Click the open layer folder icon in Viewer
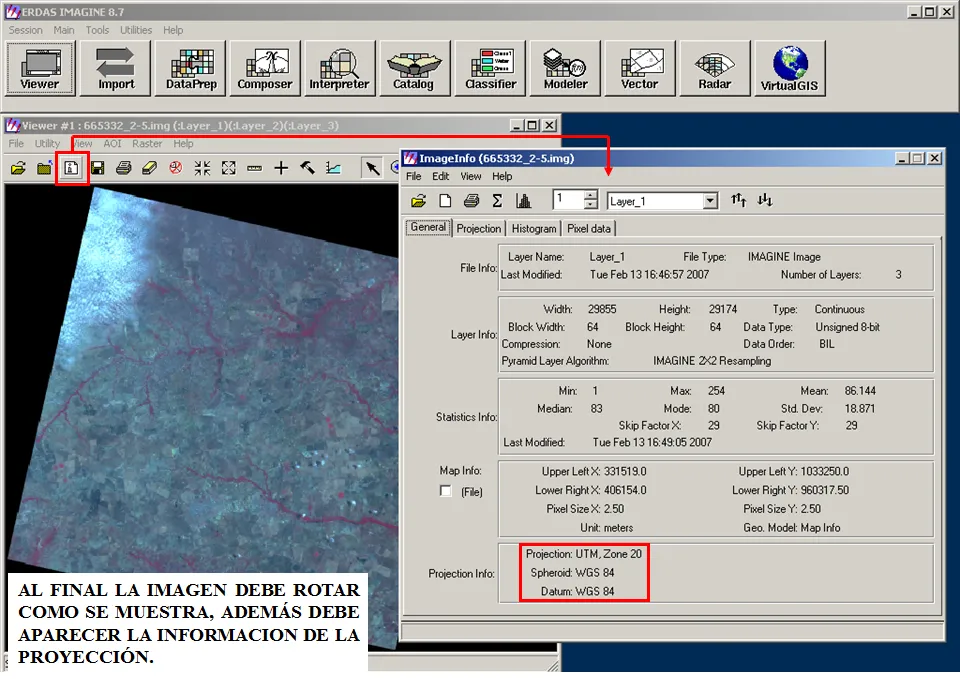The image size is (960, 679). coord(18,168)
